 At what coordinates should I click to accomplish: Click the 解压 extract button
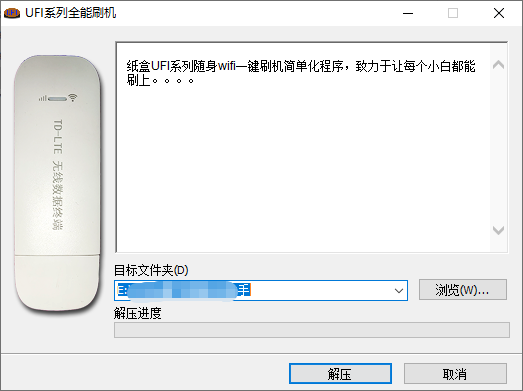340,373
